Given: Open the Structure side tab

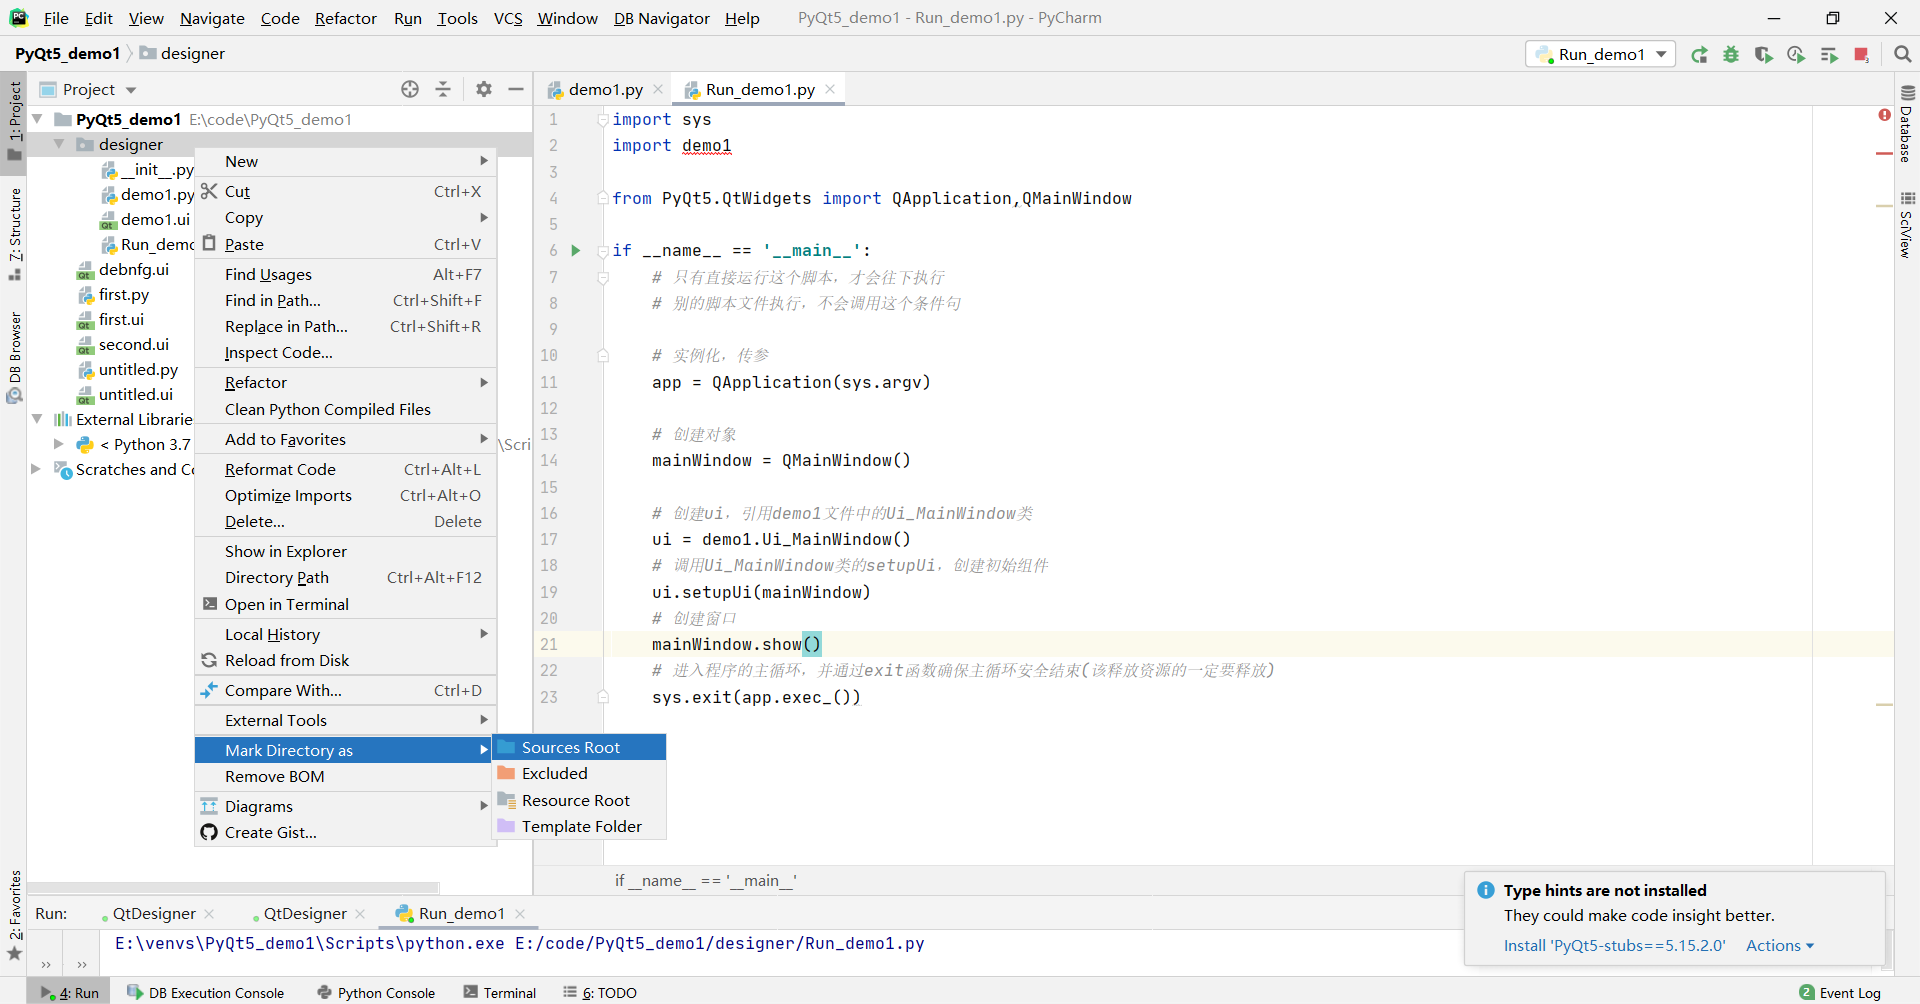Looking at the screenshot, I should pos(15,234).
